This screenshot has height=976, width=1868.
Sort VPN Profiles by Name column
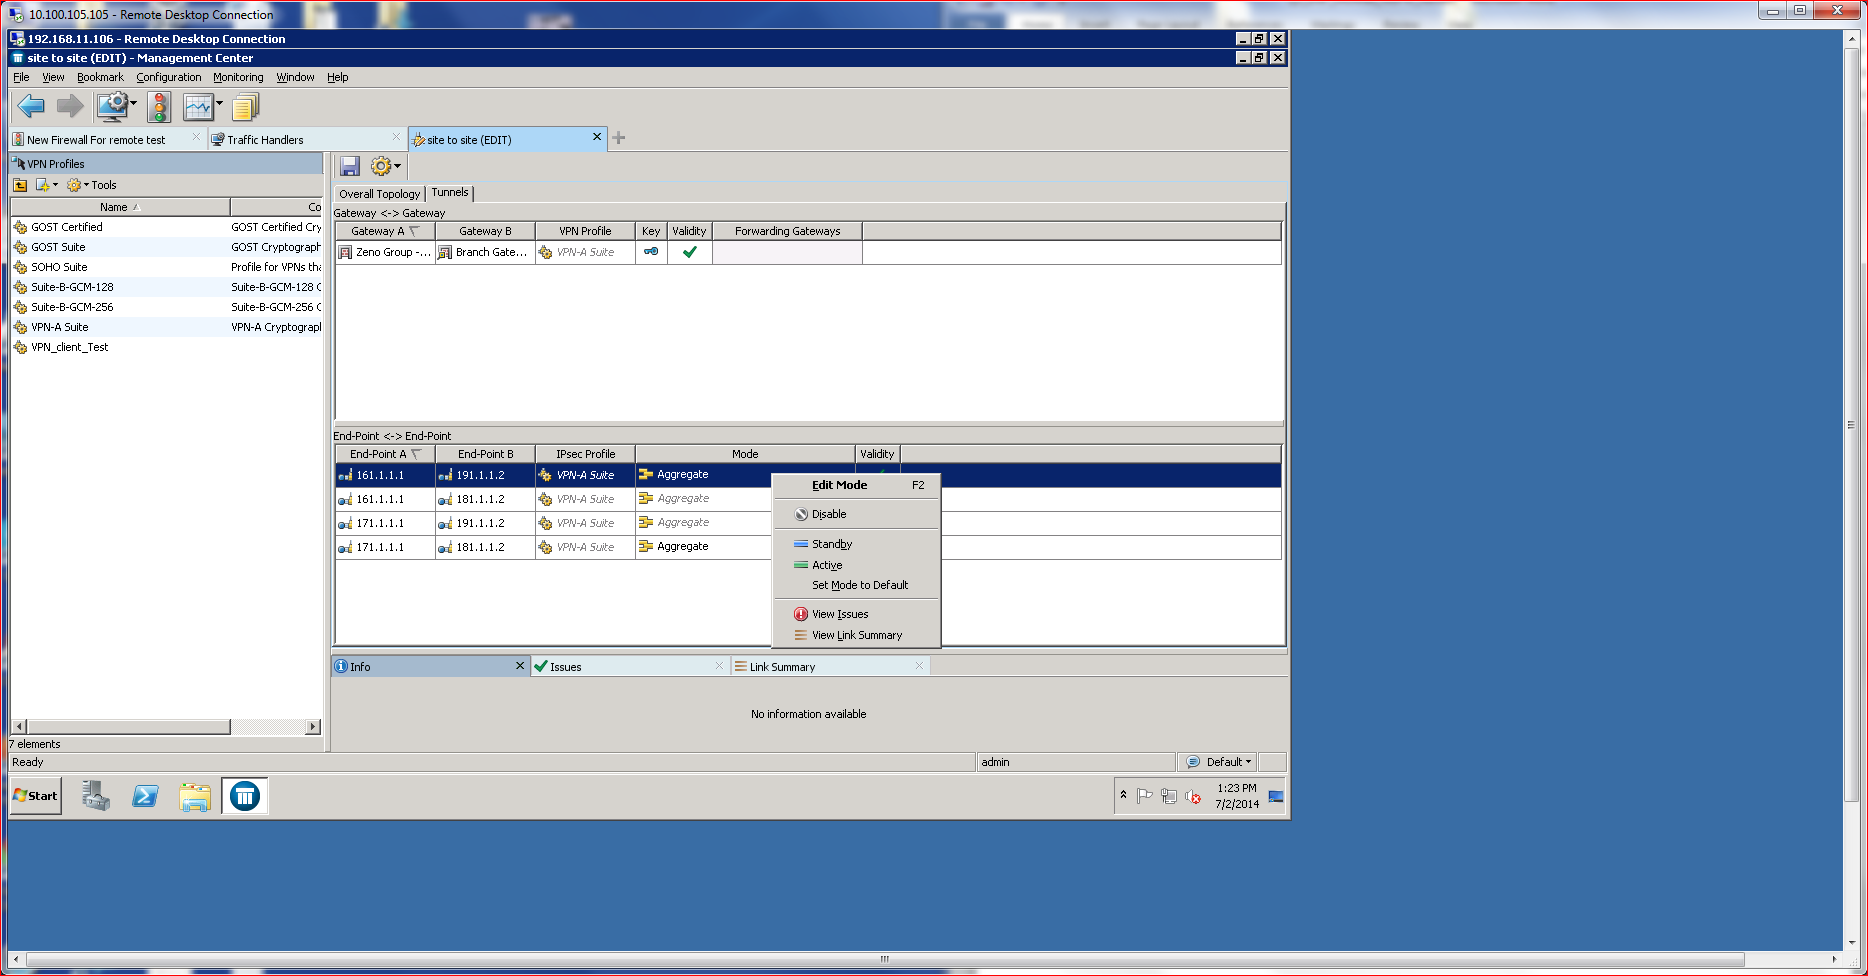120,207
